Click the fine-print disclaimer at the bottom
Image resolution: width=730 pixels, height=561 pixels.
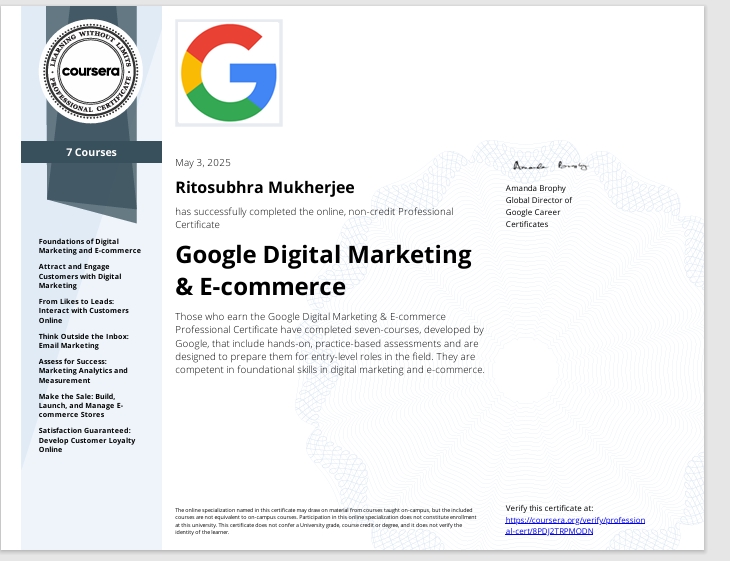click(x=326, y=521)
